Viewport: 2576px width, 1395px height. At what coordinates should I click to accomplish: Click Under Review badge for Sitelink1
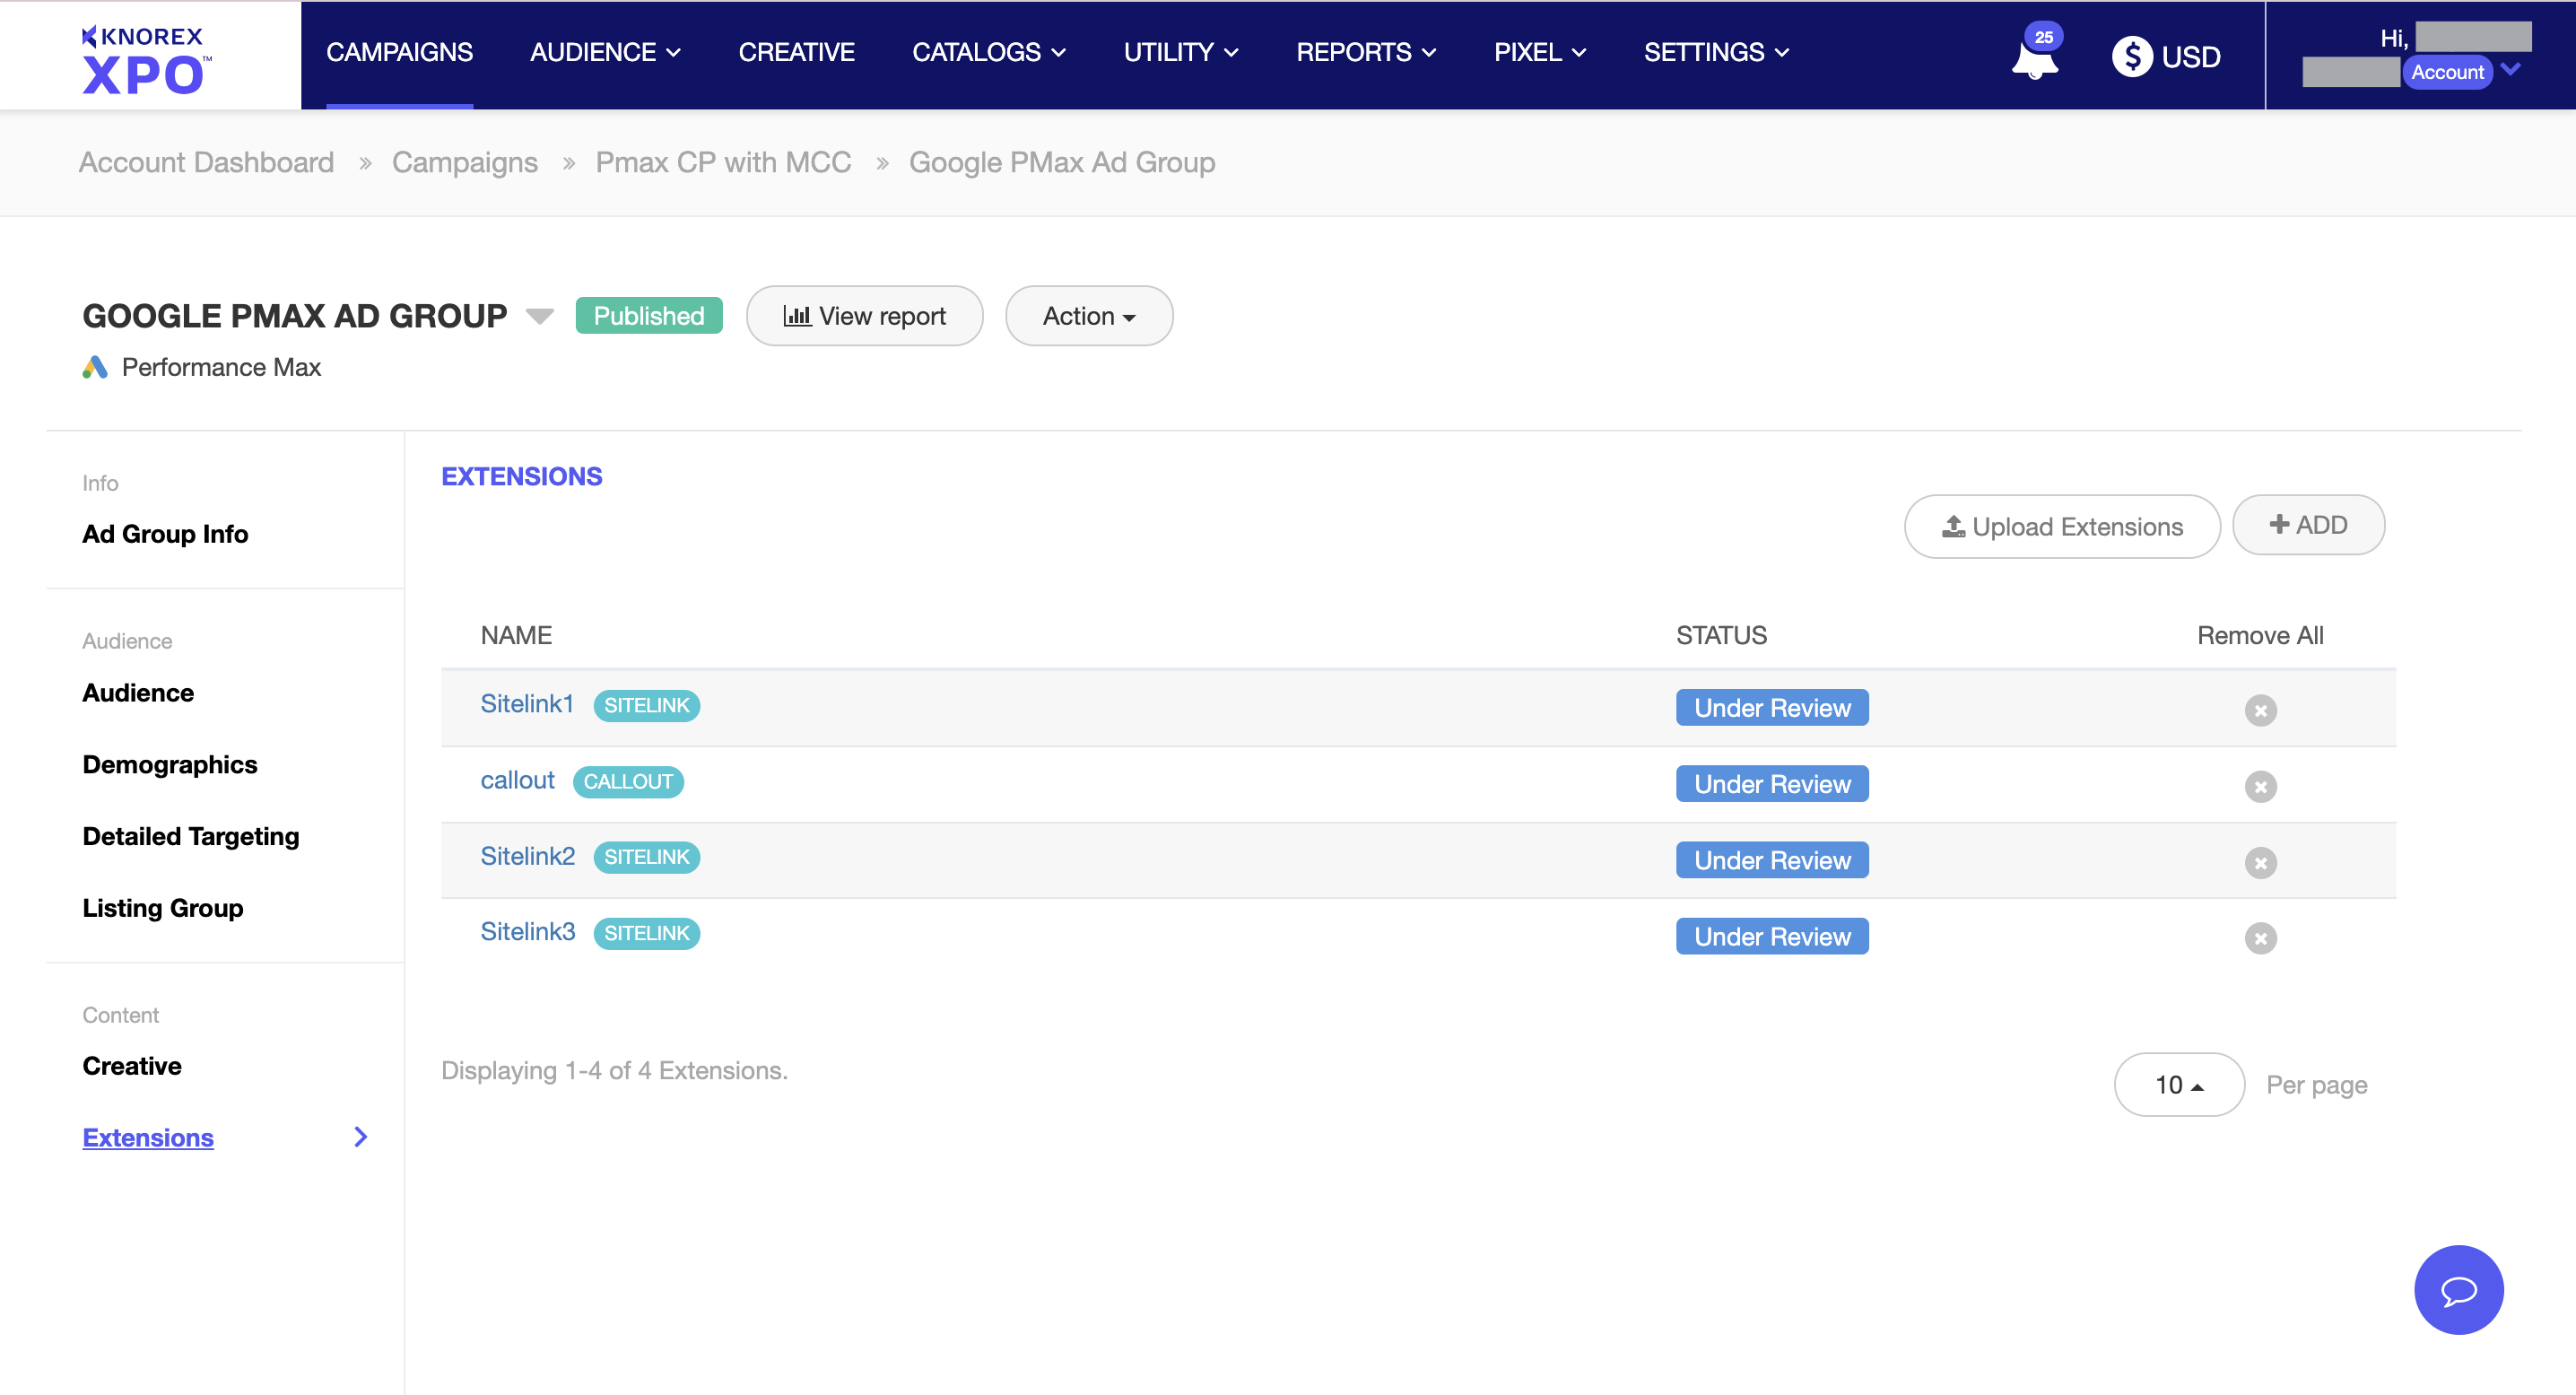[x=1772, y=708]
